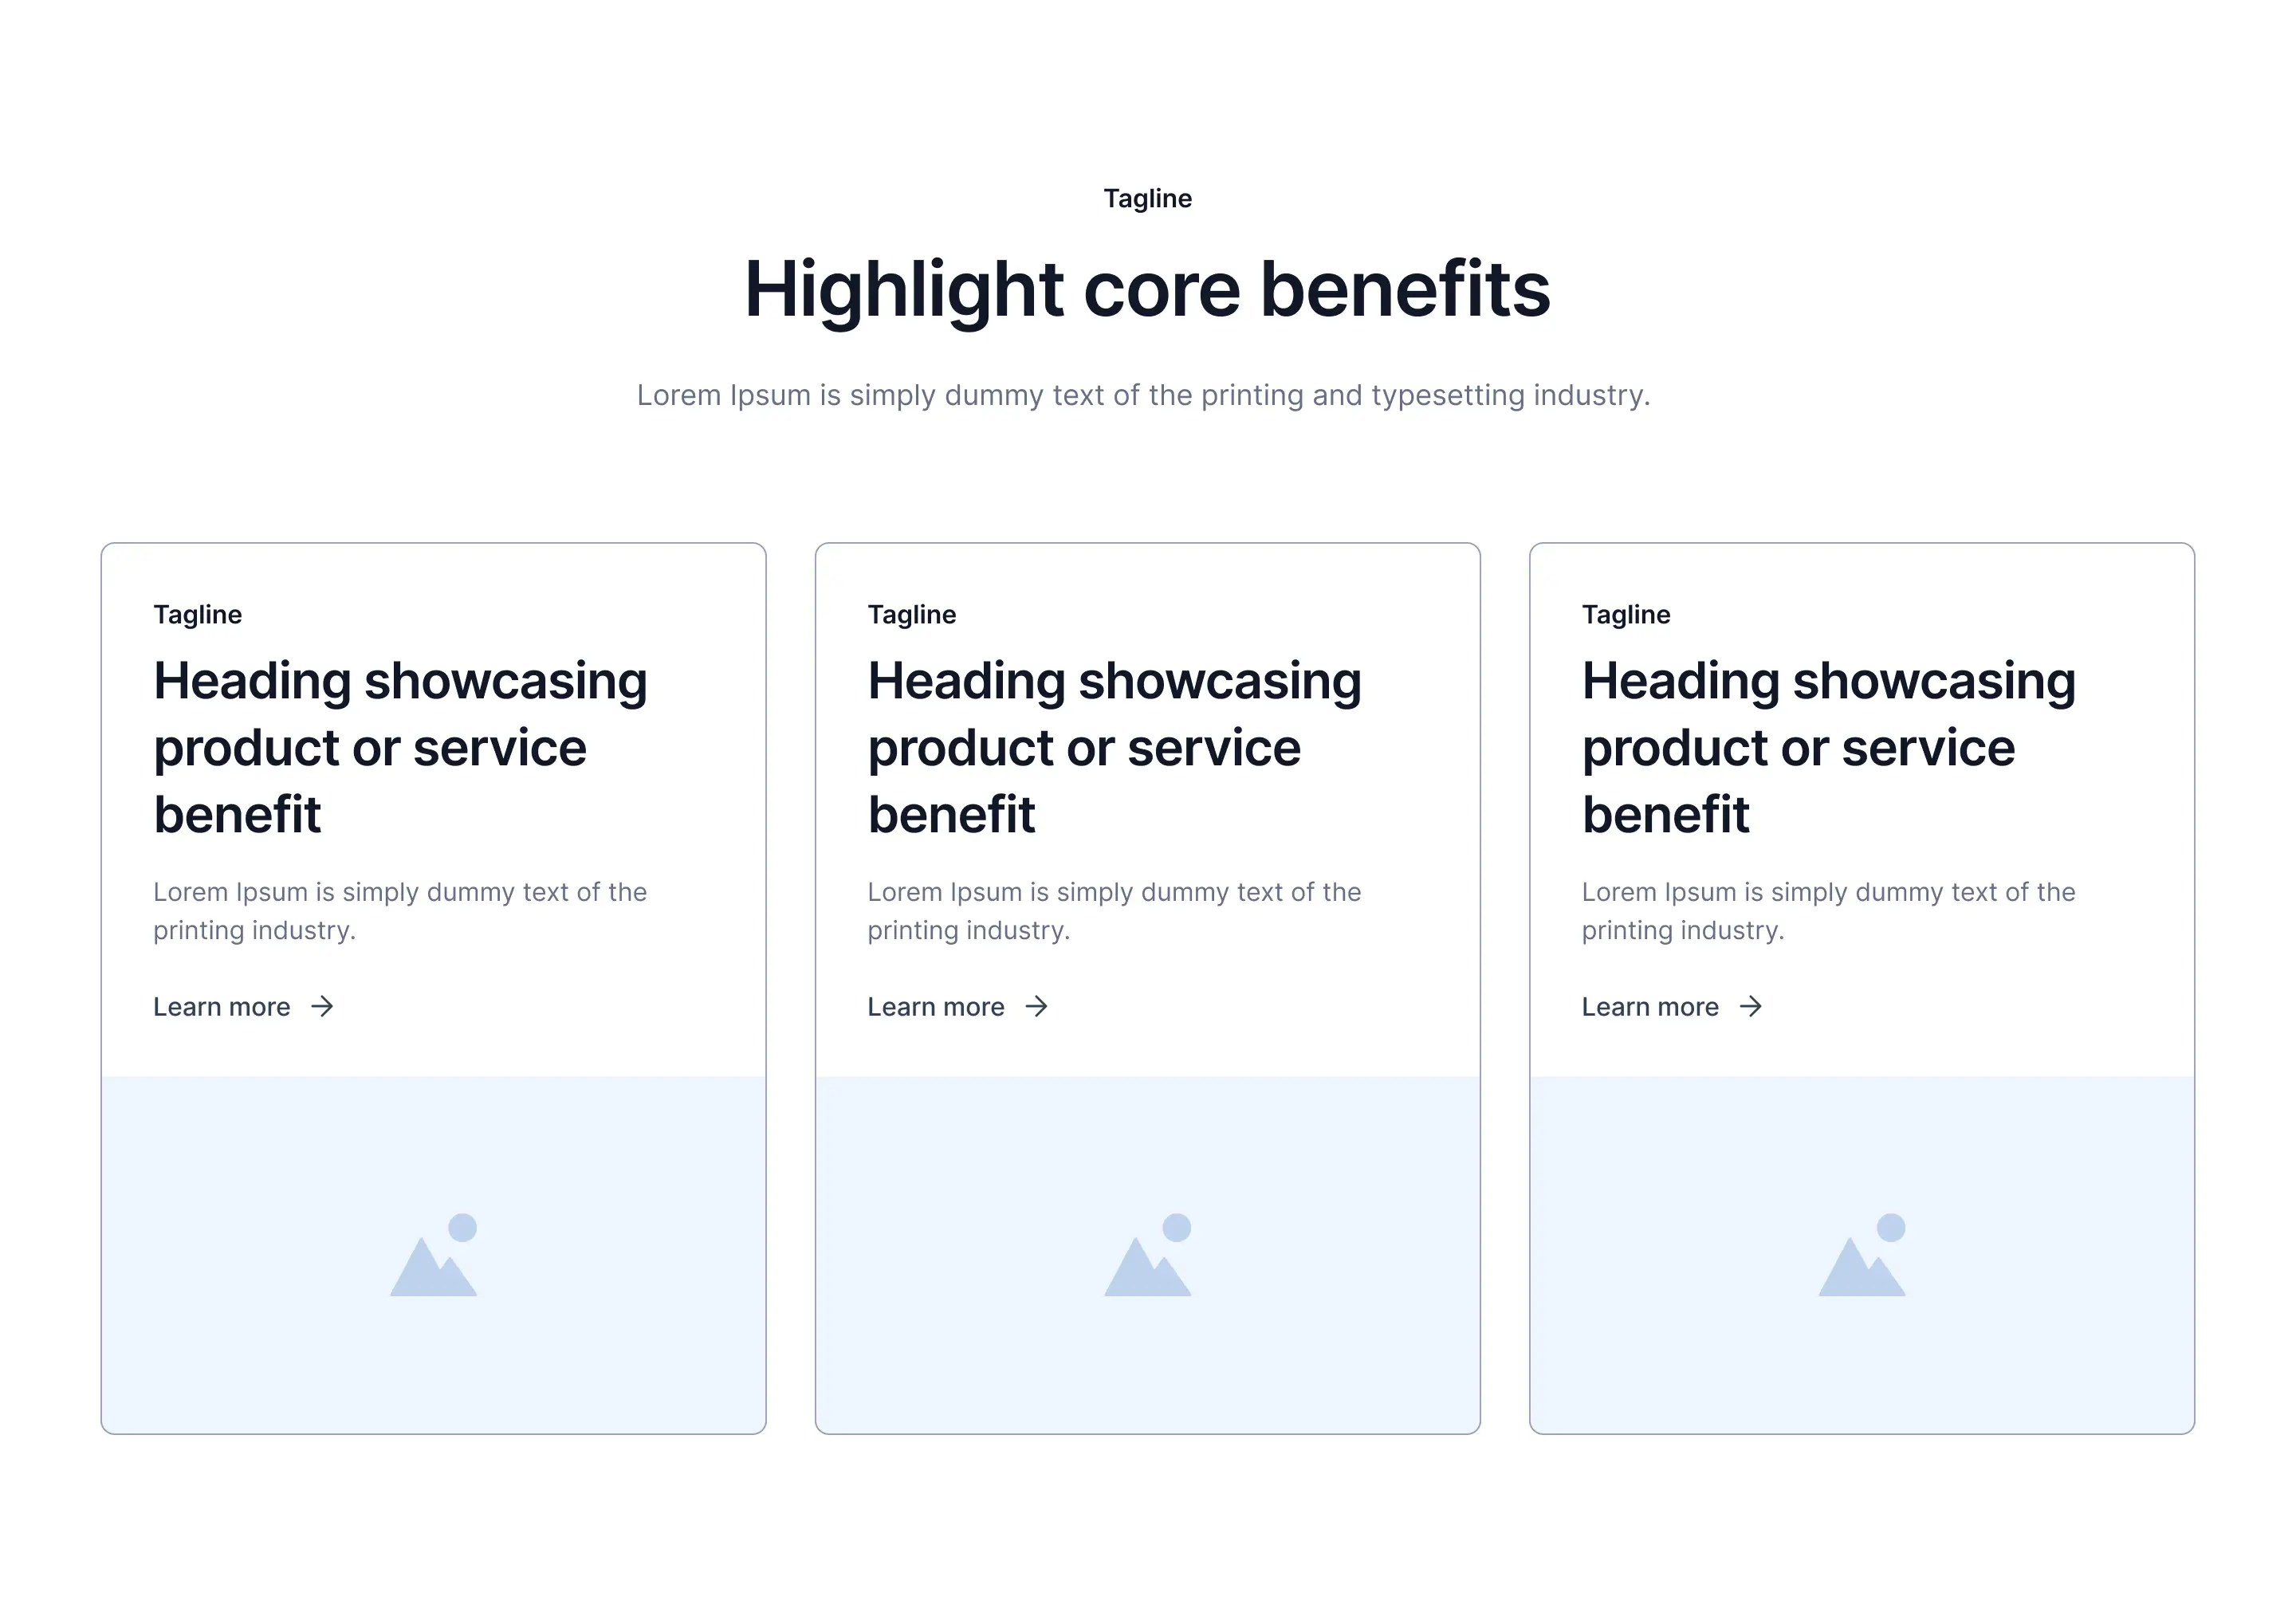Select the Tagline label in the first card
The width and height of the screenshot is (2296, 1612).
tap(197, 614)
